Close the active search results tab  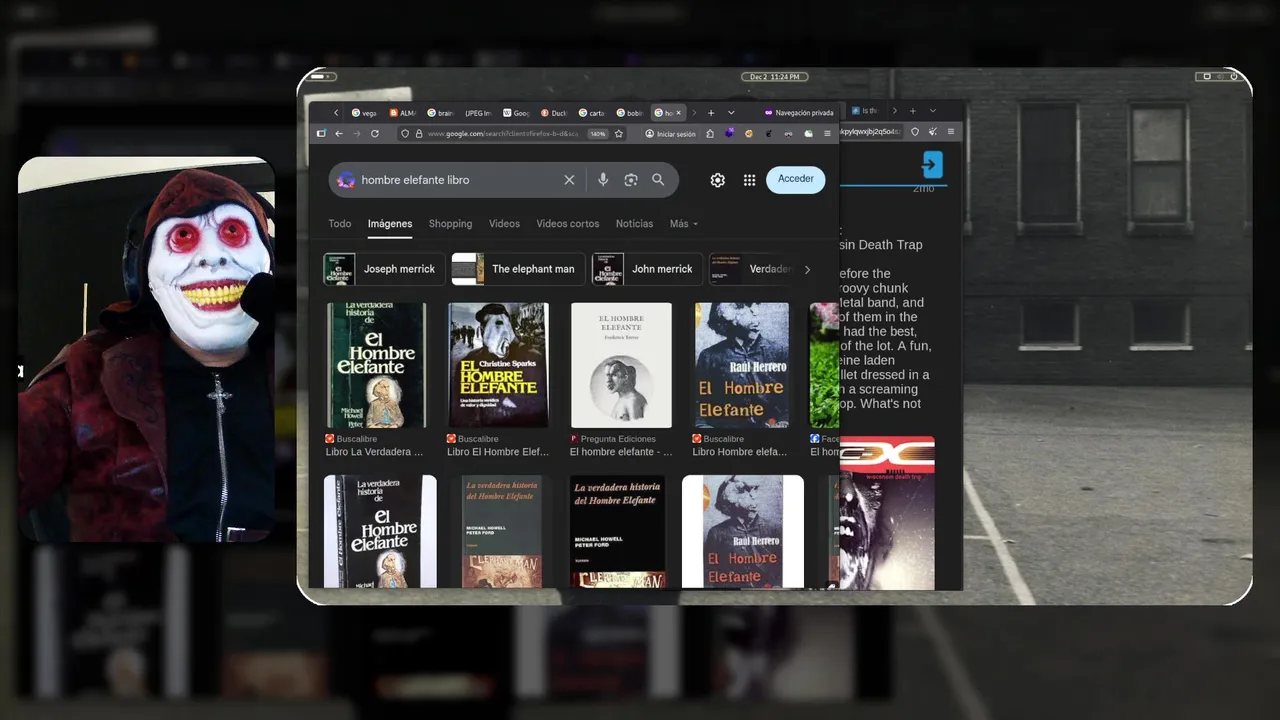click(x=679, y=113)
